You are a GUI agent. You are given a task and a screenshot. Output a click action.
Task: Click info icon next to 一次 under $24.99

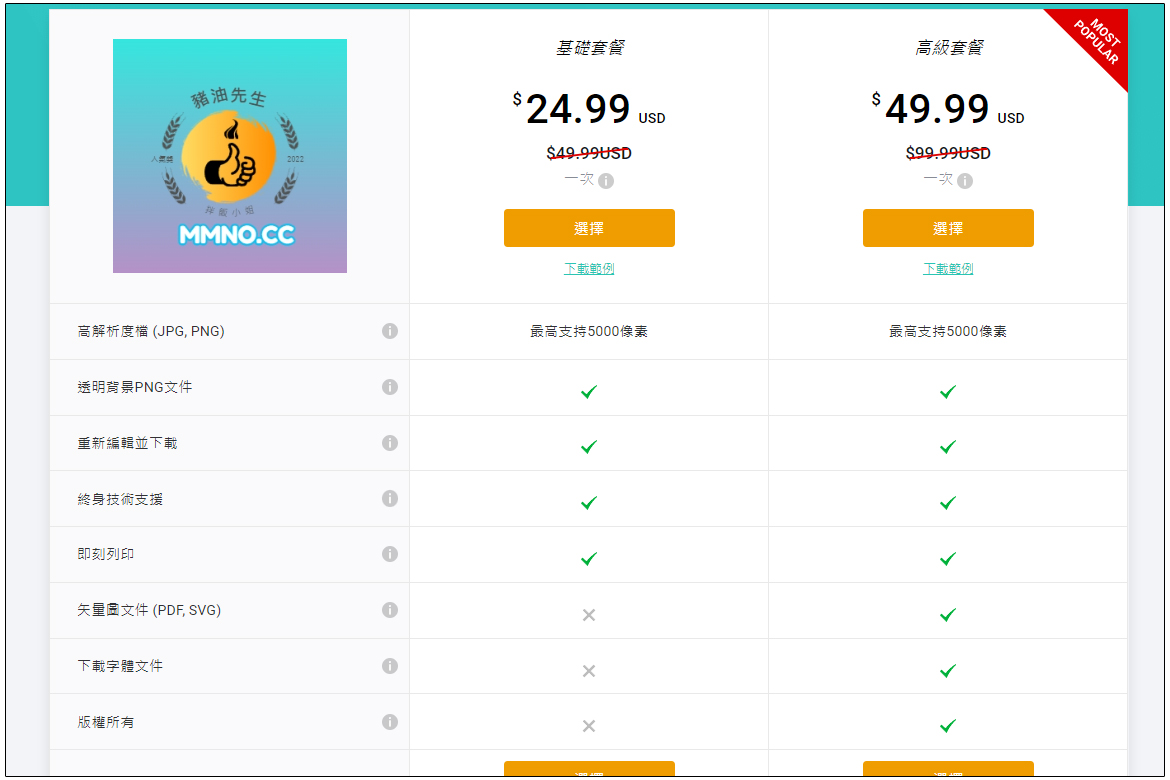point(606,181)
